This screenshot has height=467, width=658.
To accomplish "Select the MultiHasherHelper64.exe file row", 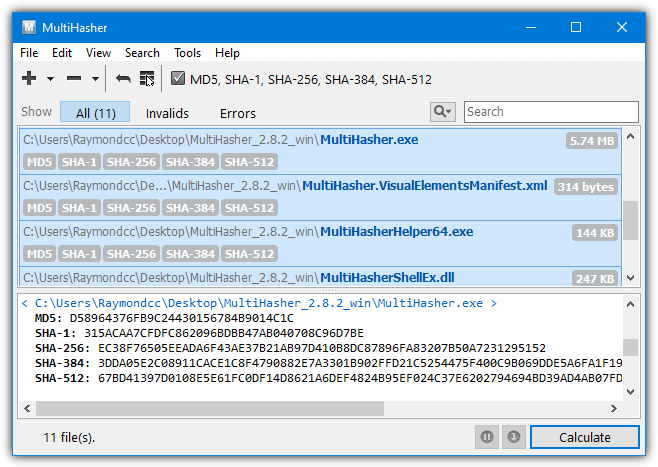I will click(x=321, y=243).
